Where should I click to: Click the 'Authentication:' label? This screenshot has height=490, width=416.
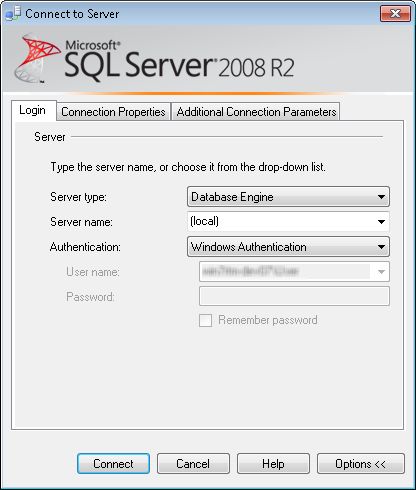click(85, 247)
